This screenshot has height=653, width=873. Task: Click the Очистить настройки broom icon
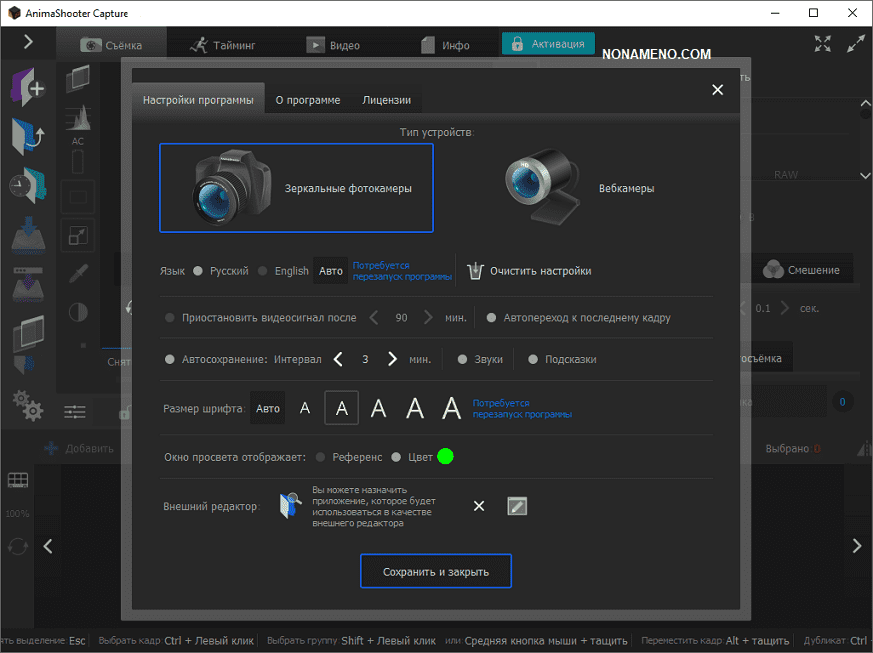474,270
